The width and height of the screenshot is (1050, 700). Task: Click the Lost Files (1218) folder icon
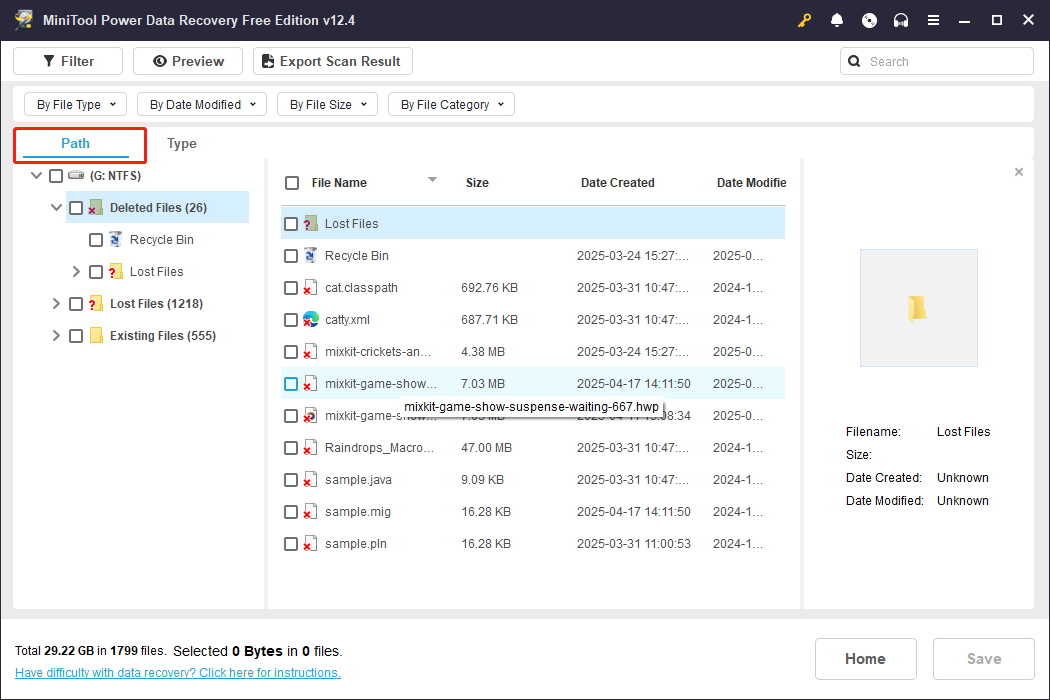pos(96,303)
